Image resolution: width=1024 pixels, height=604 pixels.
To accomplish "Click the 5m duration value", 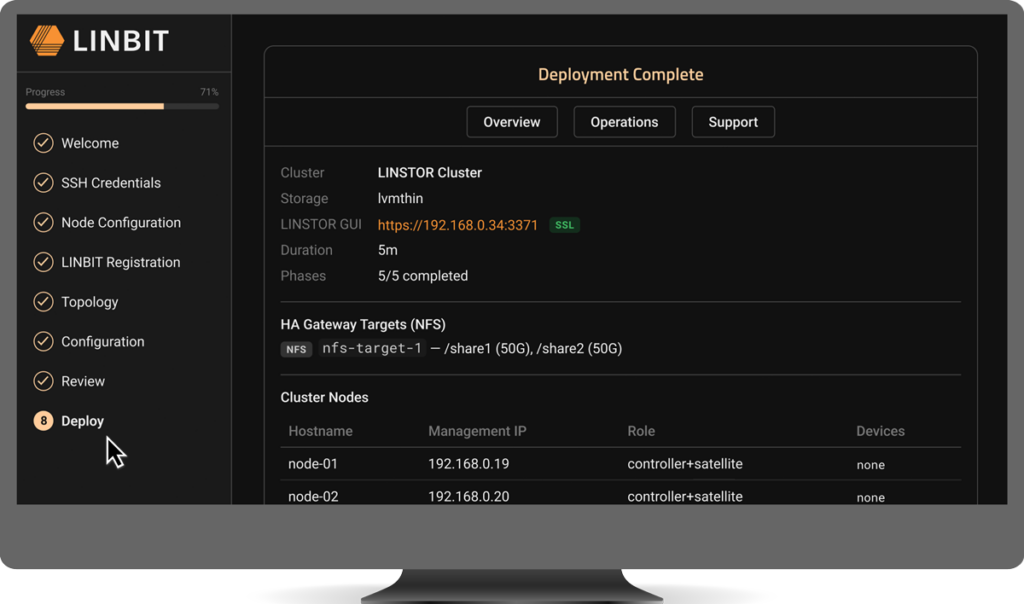I will [x=387, y=250].
